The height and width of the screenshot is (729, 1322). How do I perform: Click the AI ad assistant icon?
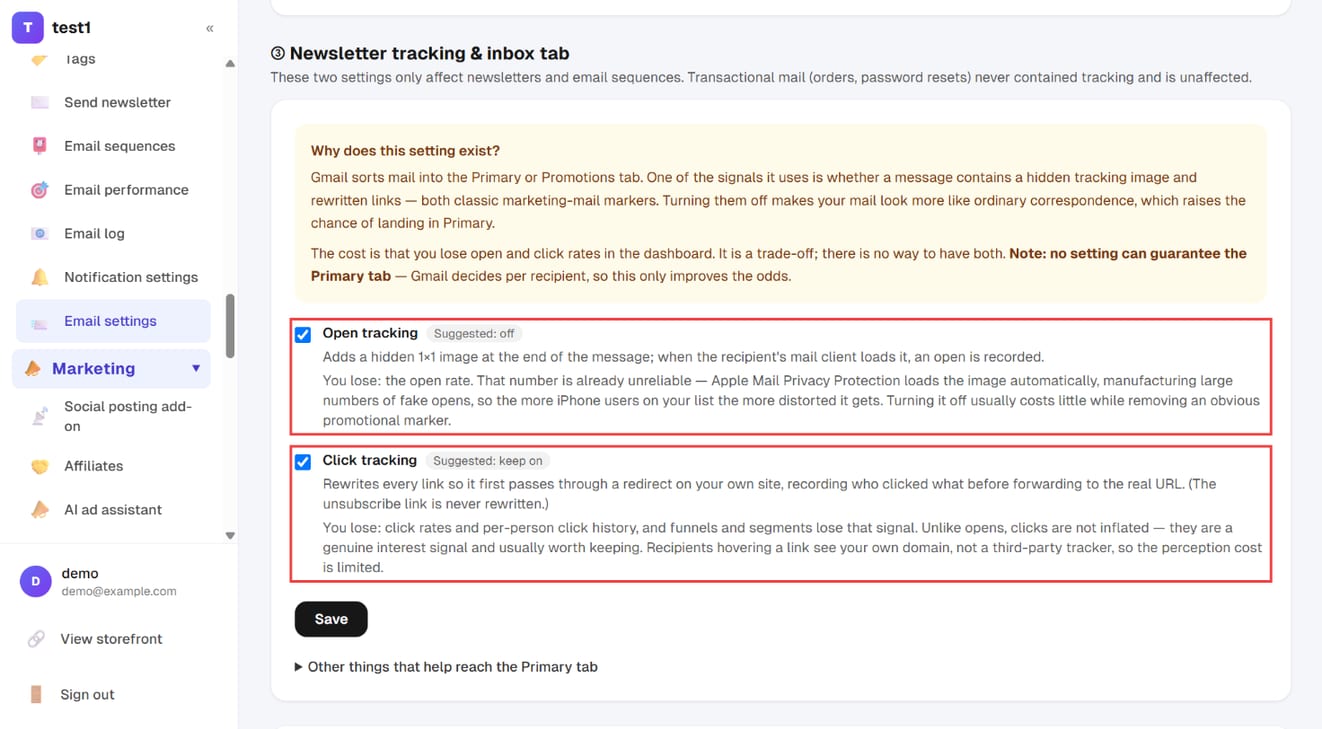(39, 510)
